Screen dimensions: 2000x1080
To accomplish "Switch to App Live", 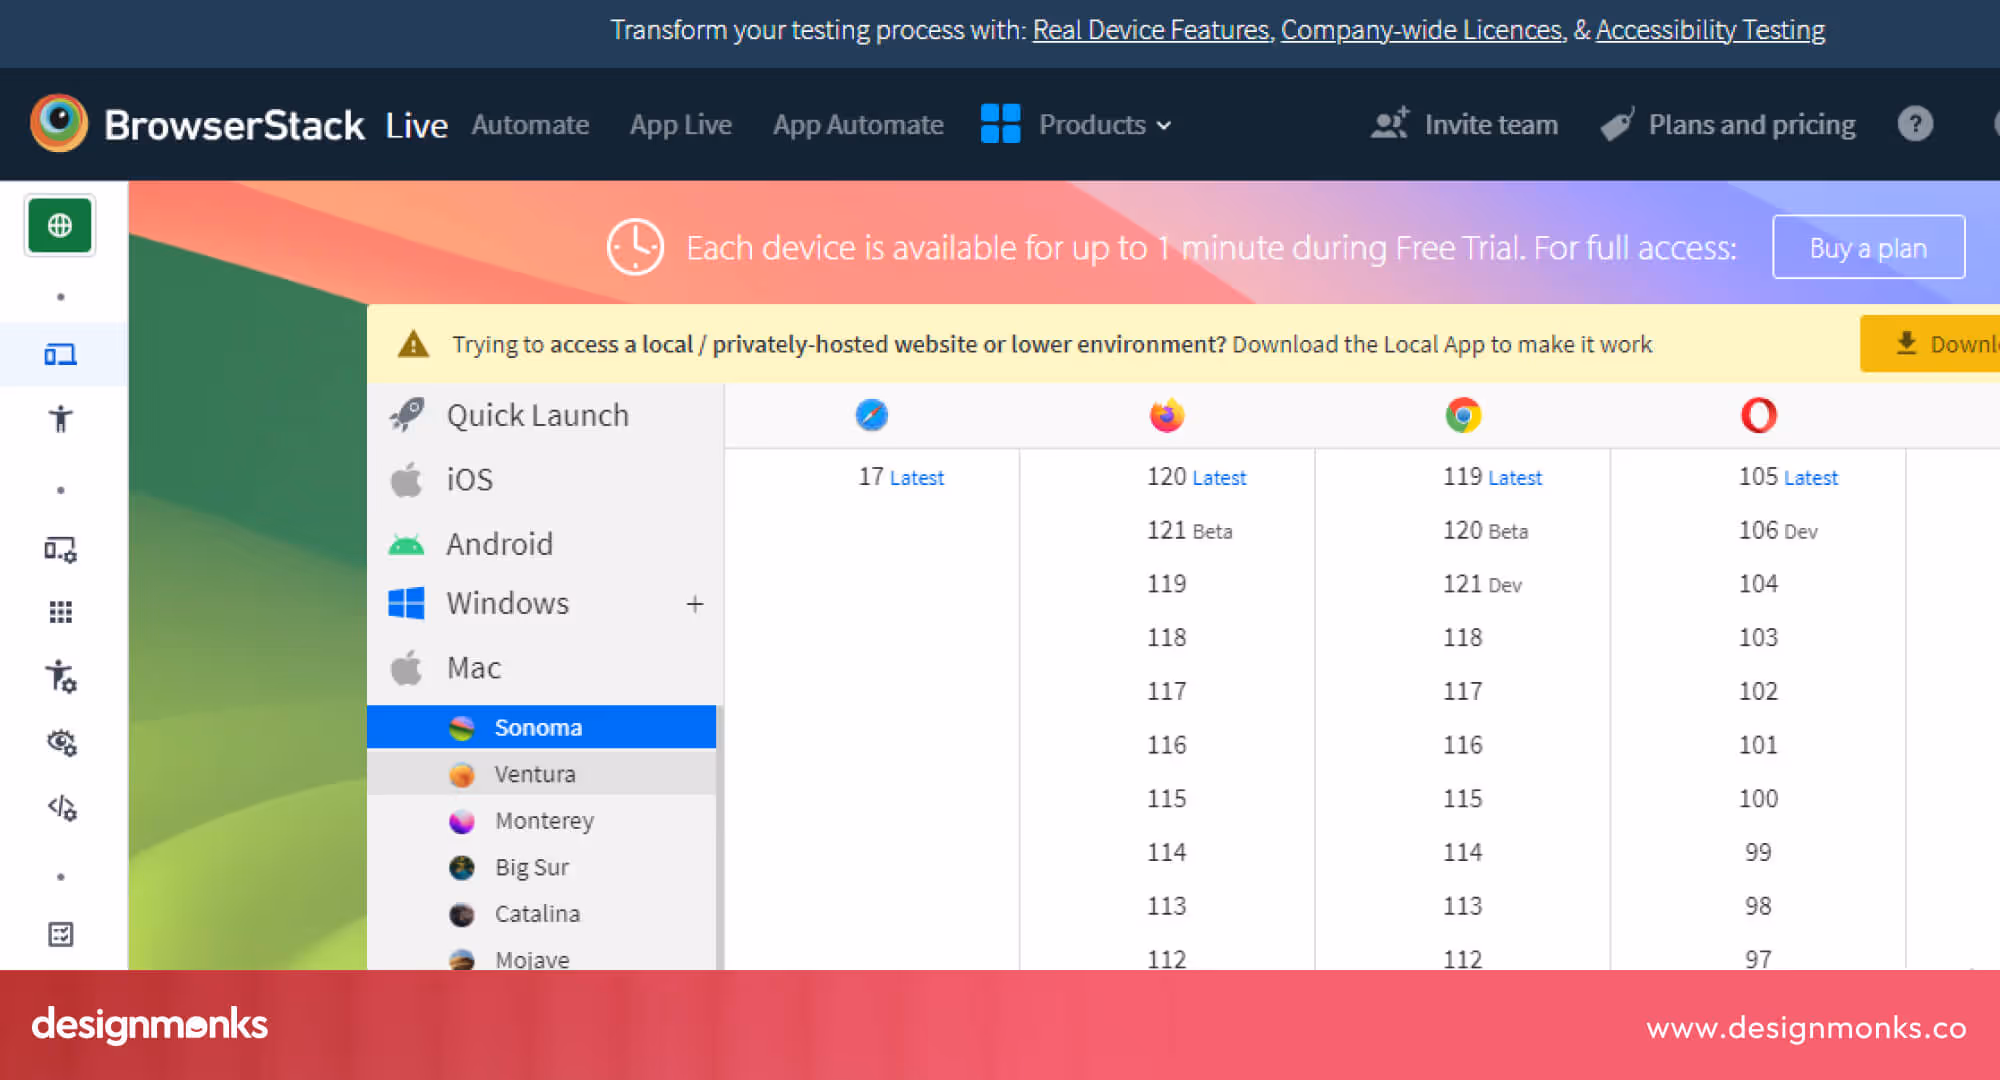I will (681, 124).
